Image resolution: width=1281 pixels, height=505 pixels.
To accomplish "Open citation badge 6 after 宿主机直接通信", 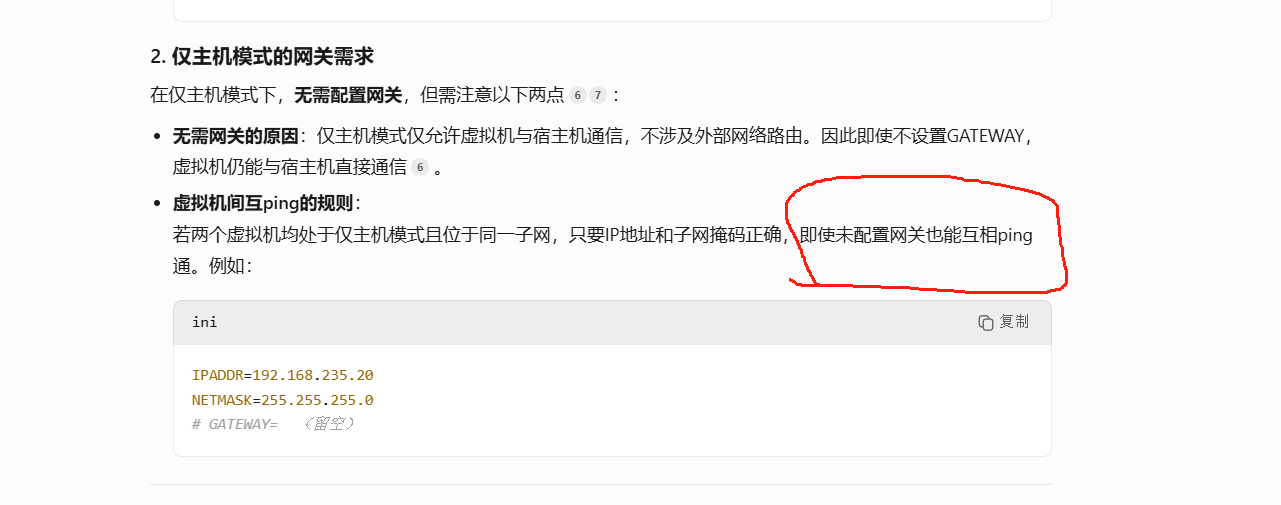I will tap(420, 168).
